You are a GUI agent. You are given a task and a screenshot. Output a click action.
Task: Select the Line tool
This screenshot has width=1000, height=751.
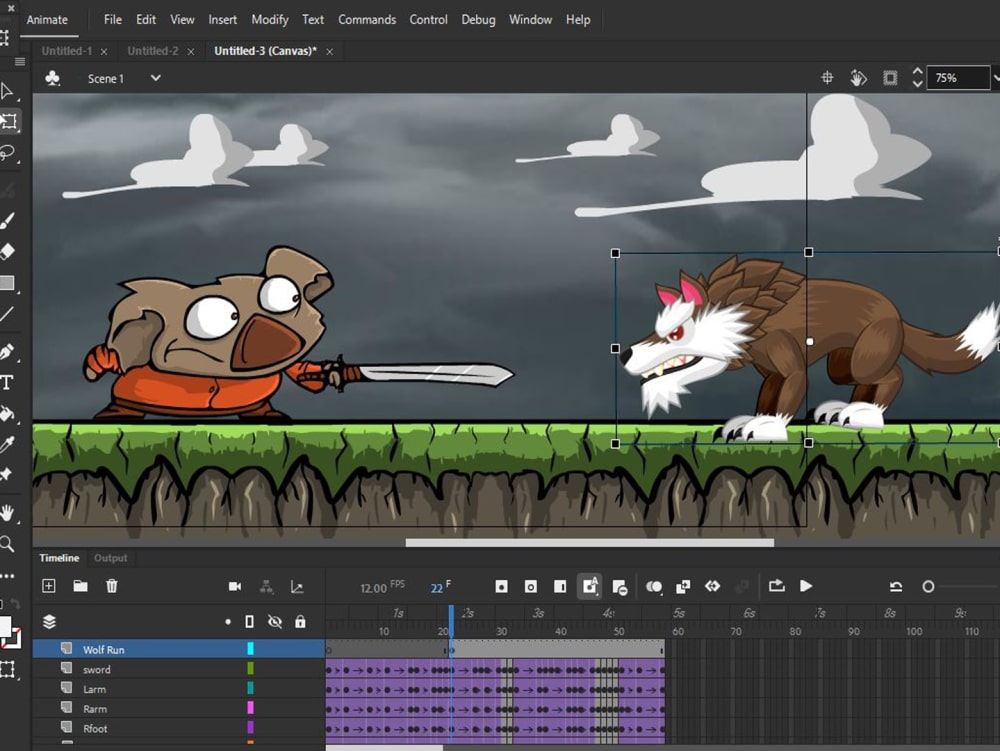click(8, 314)
